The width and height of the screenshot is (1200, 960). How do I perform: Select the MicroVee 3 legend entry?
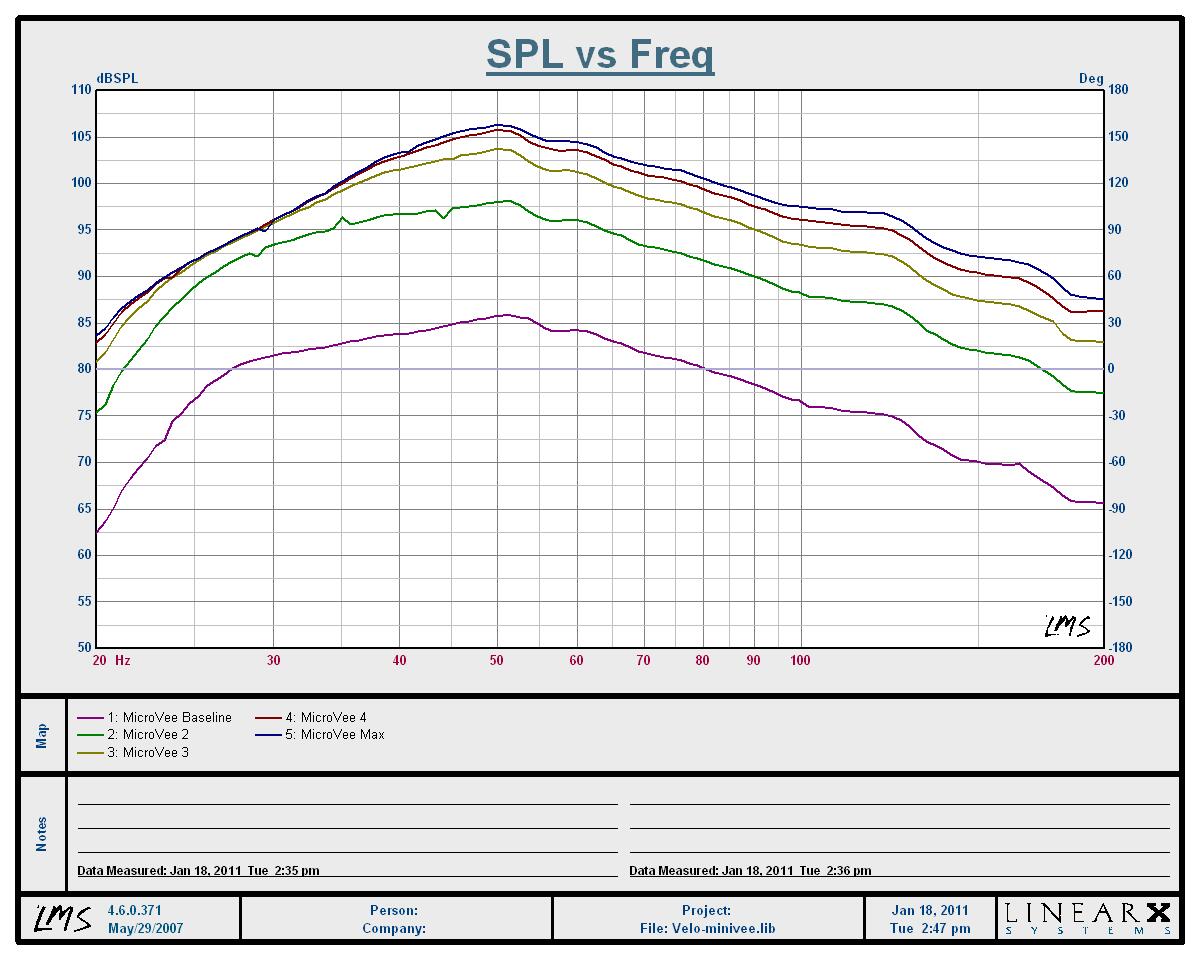148,752
